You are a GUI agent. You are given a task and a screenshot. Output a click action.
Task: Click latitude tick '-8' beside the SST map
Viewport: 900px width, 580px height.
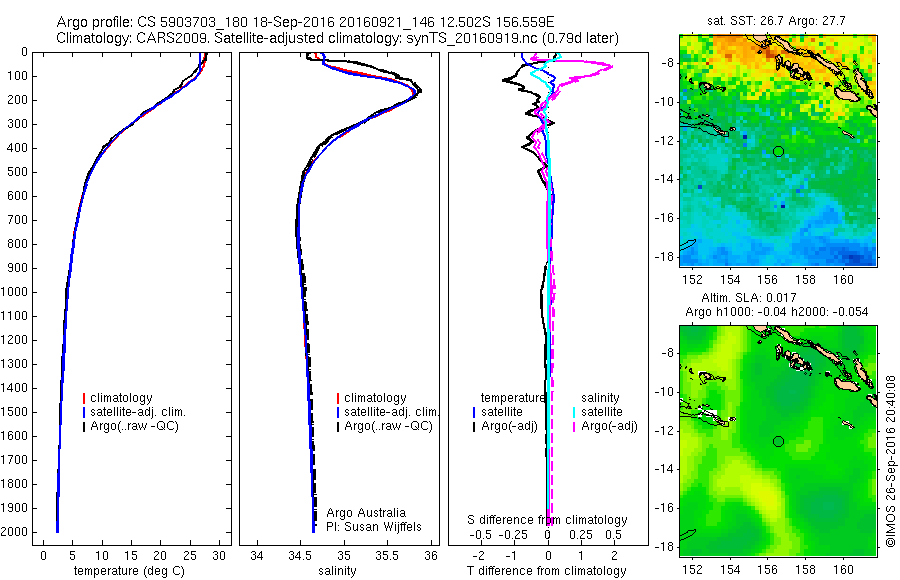(668, 63)
